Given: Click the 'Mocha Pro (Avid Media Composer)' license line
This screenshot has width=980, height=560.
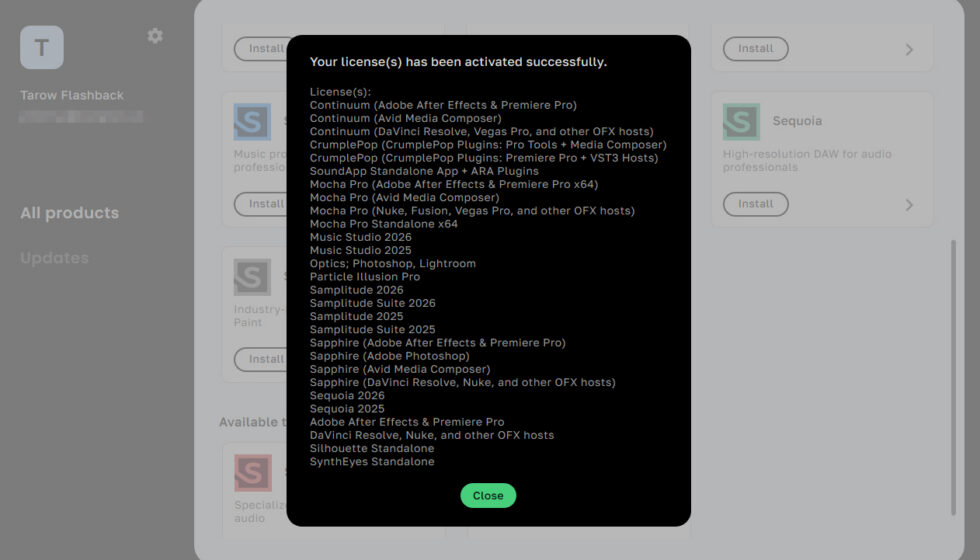Looking at the screenshot, I should [x=404, y=198].
